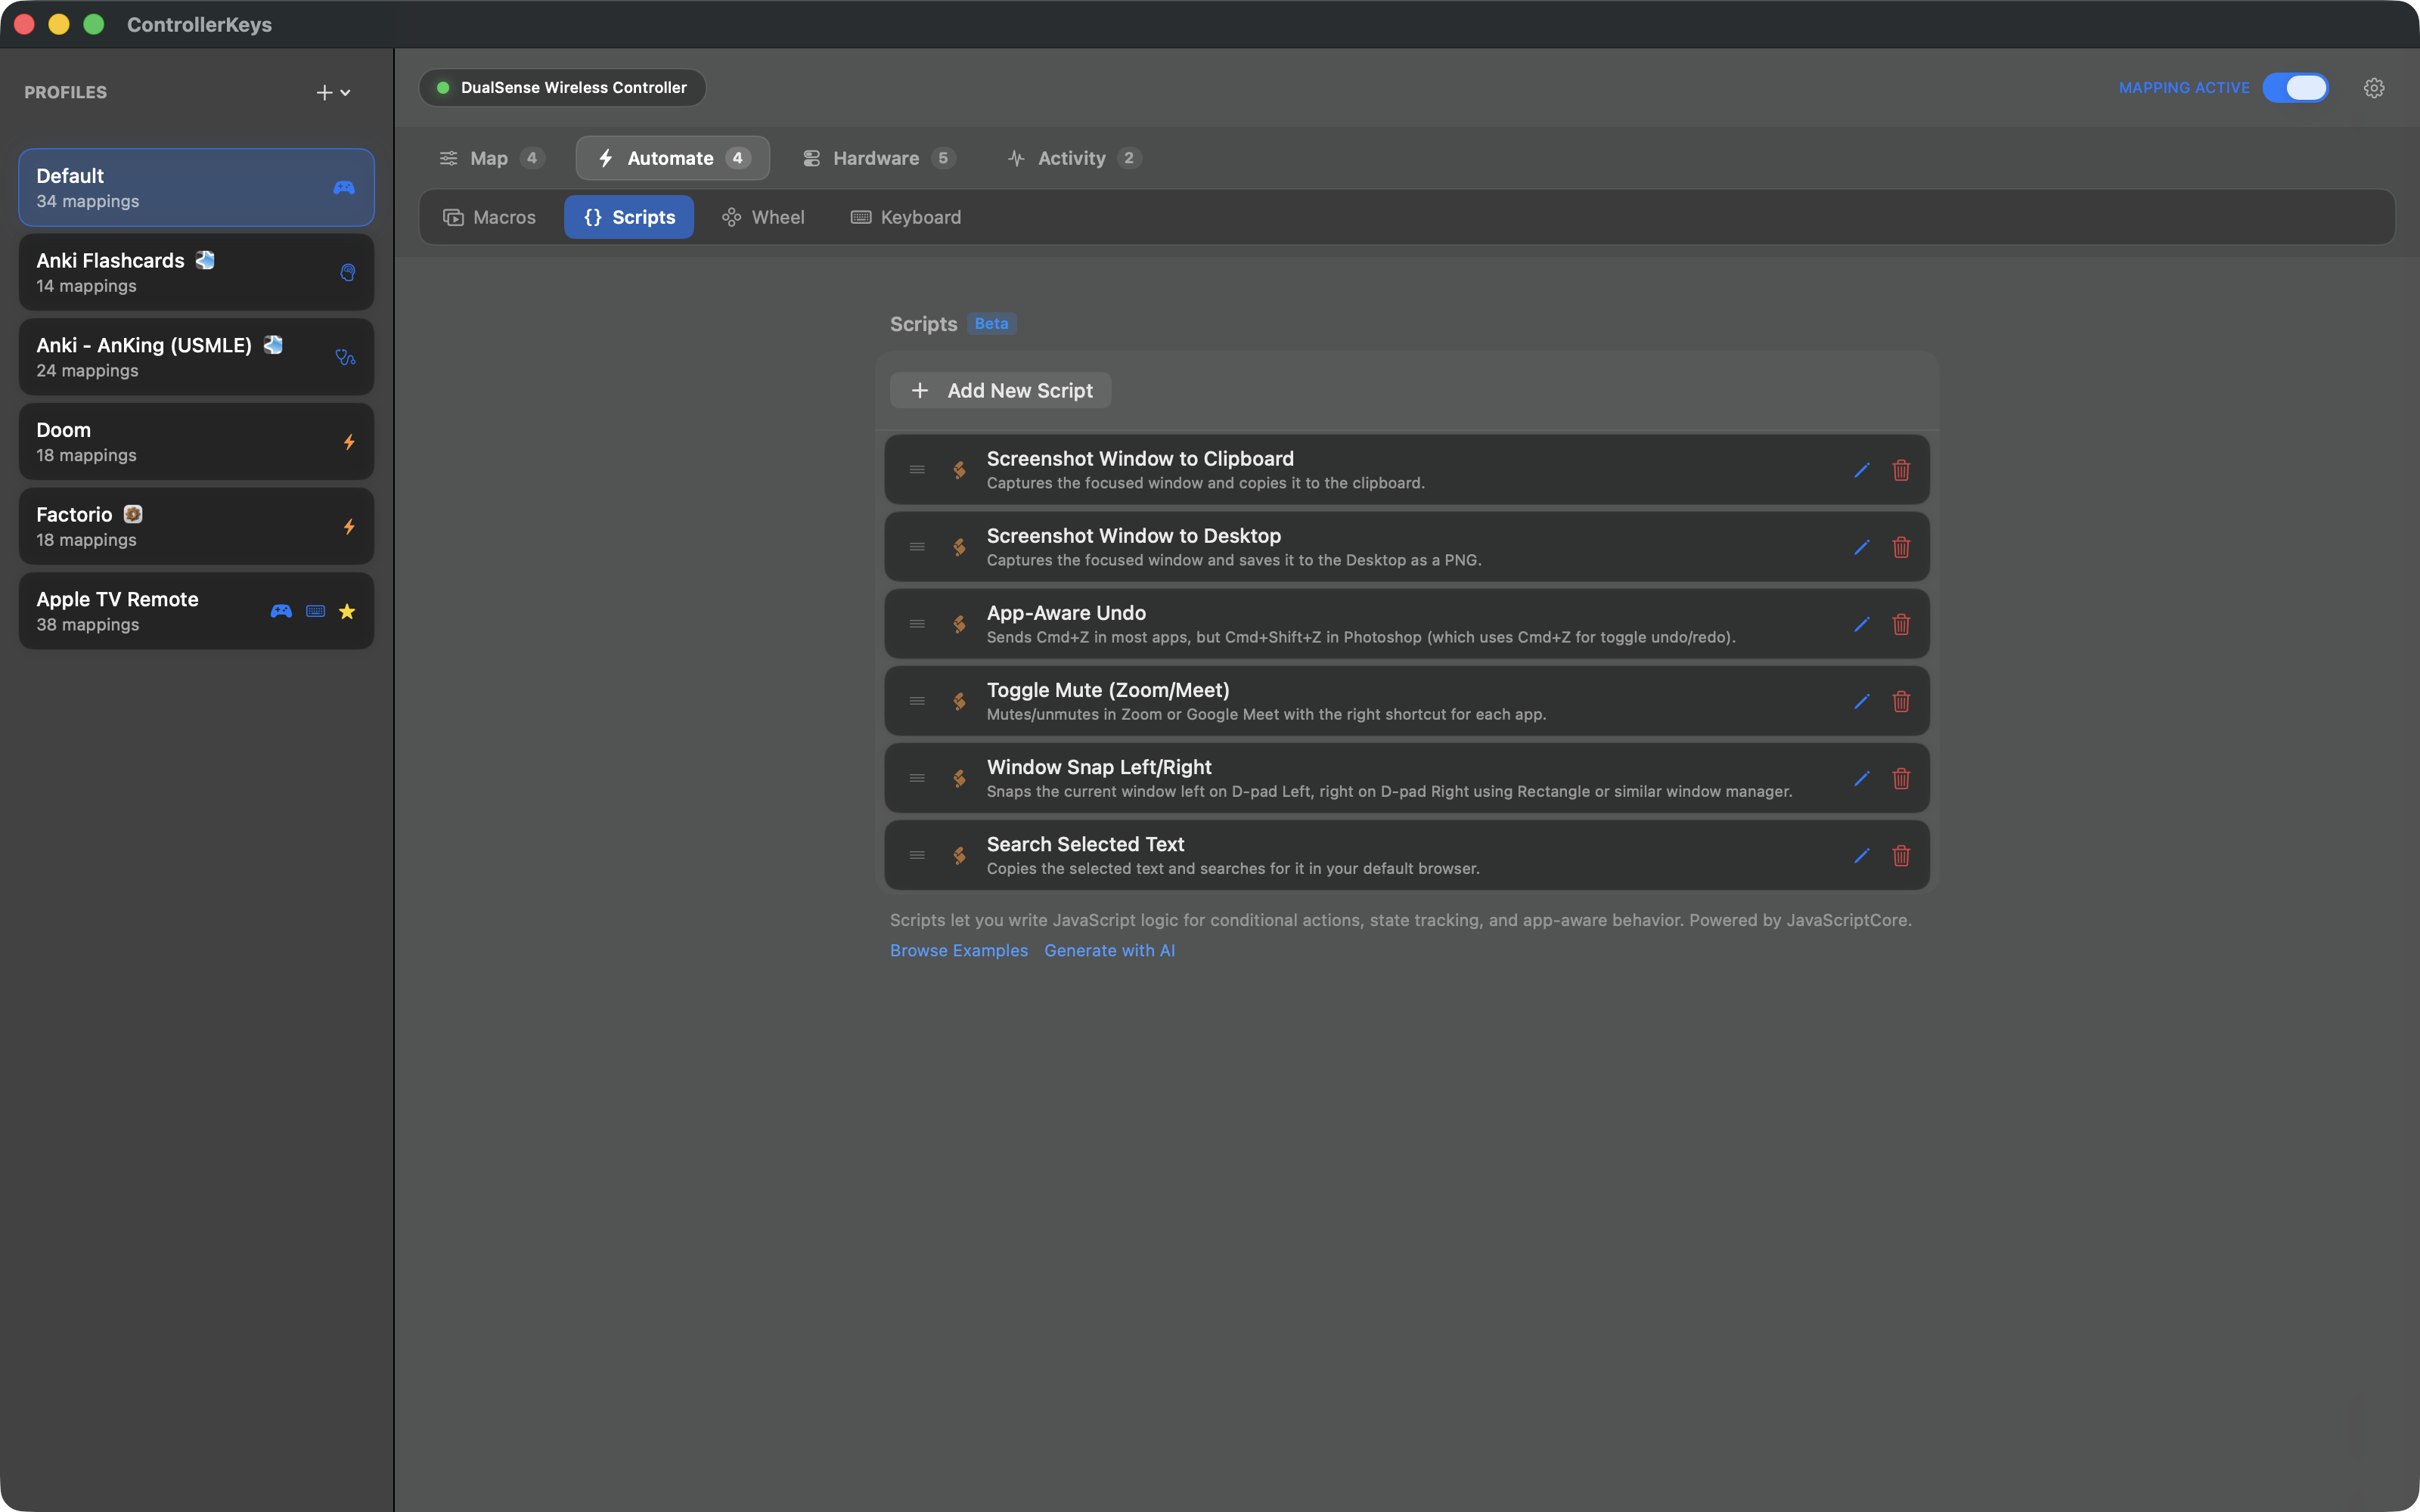Edit the Screenshot Window to Desktop script

[1861, 547]
